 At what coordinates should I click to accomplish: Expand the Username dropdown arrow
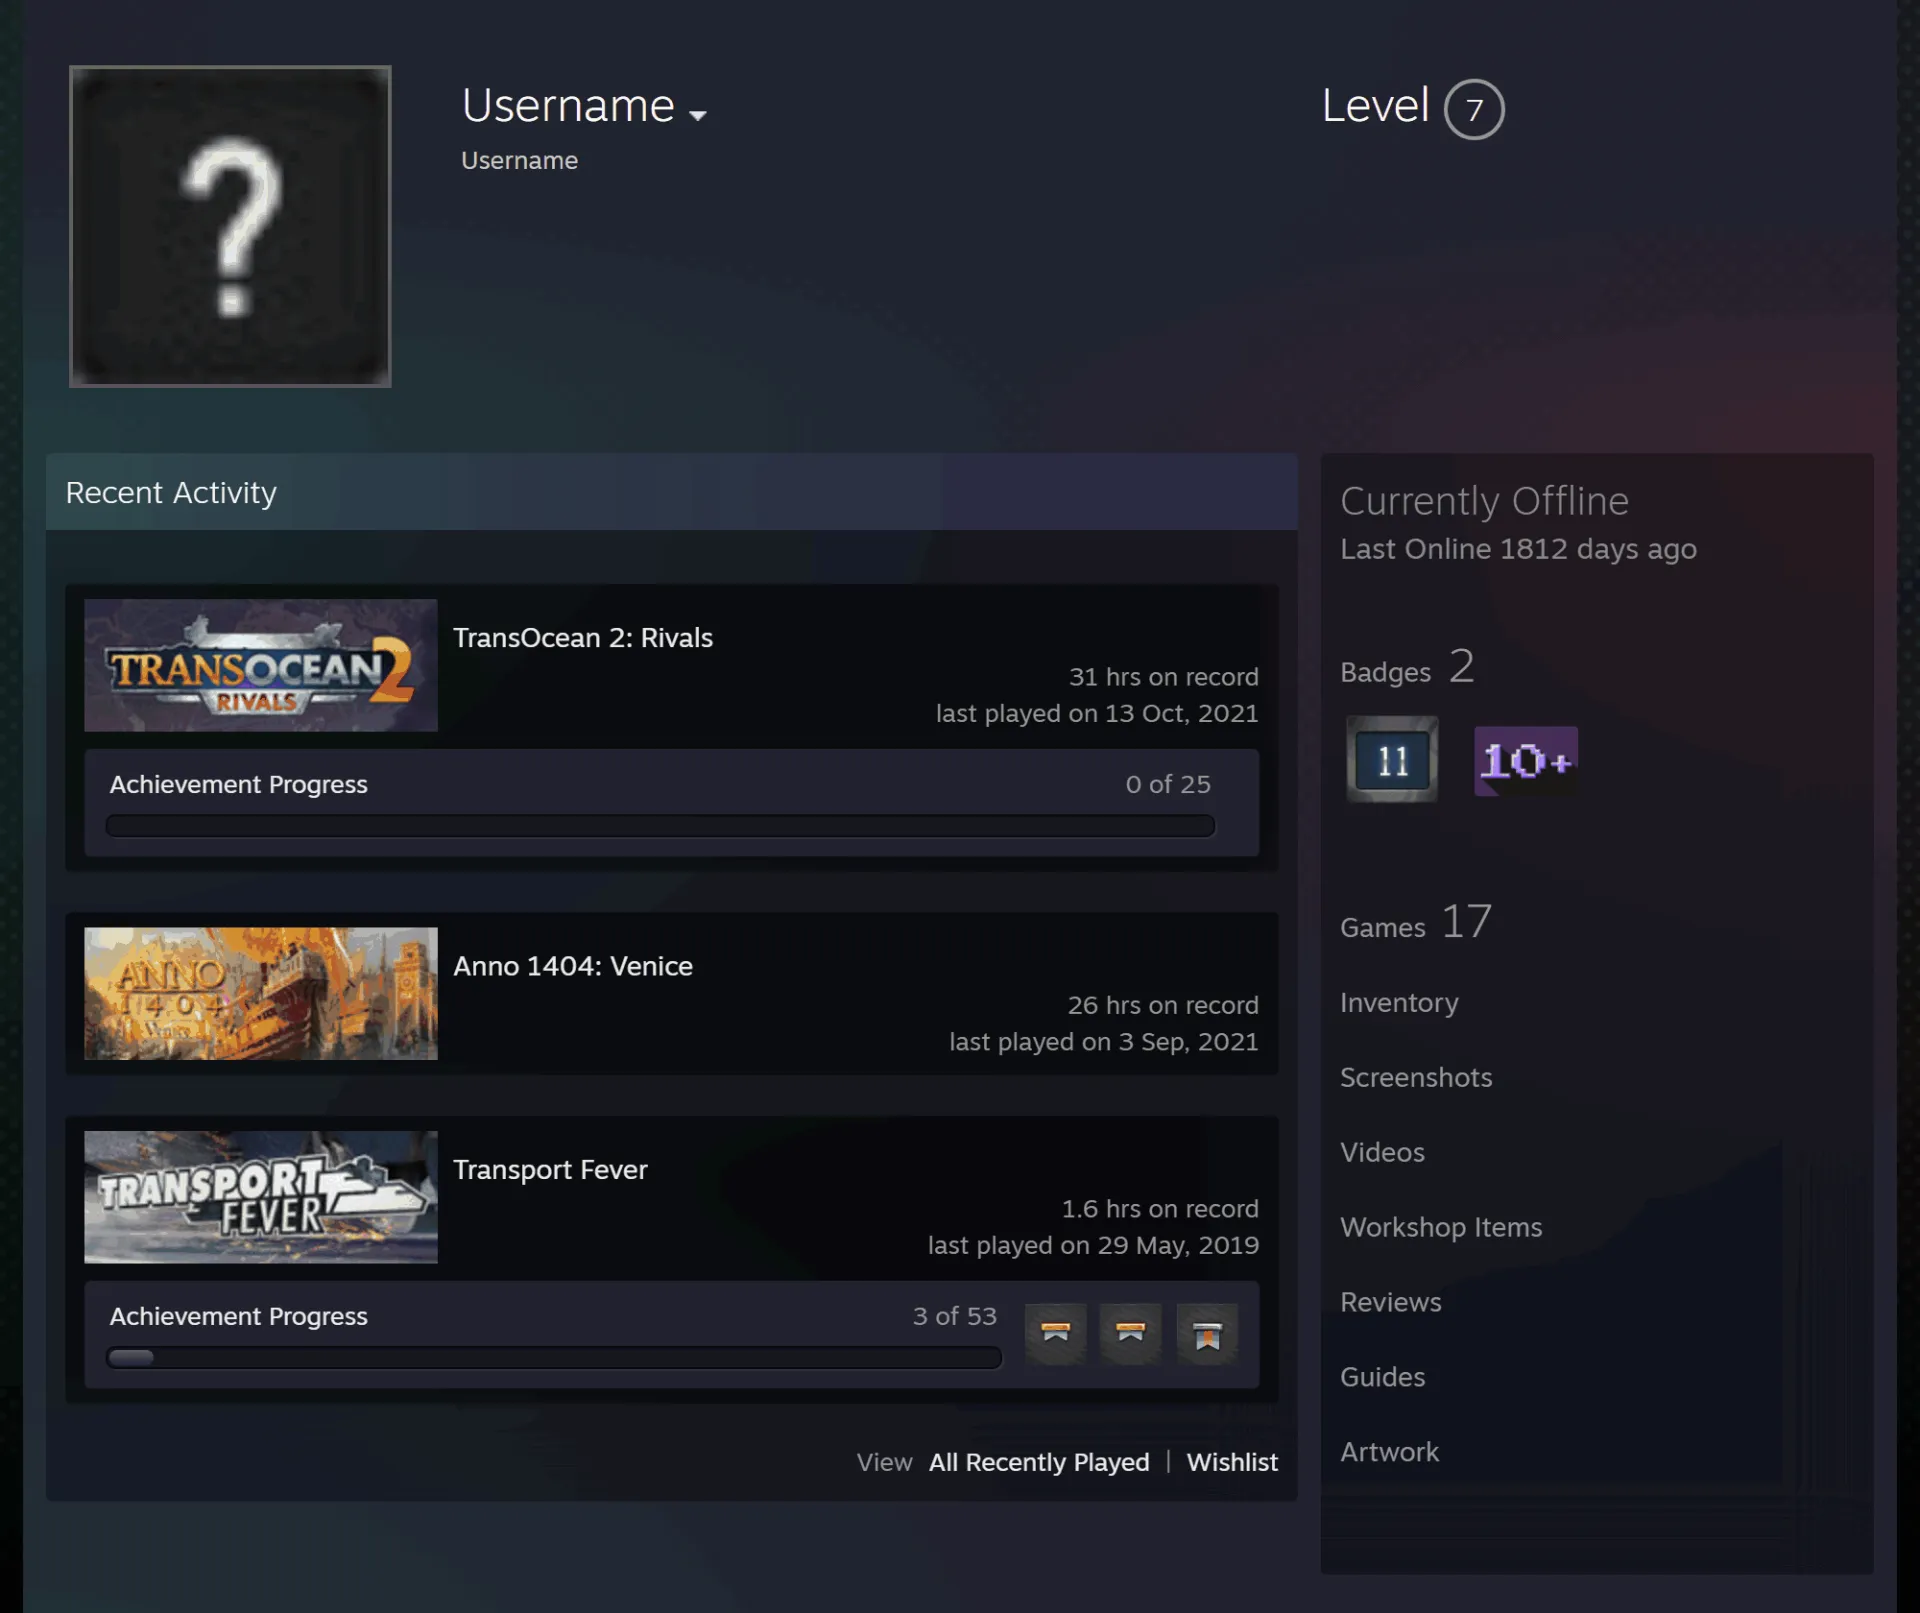[x=698, y=115]
